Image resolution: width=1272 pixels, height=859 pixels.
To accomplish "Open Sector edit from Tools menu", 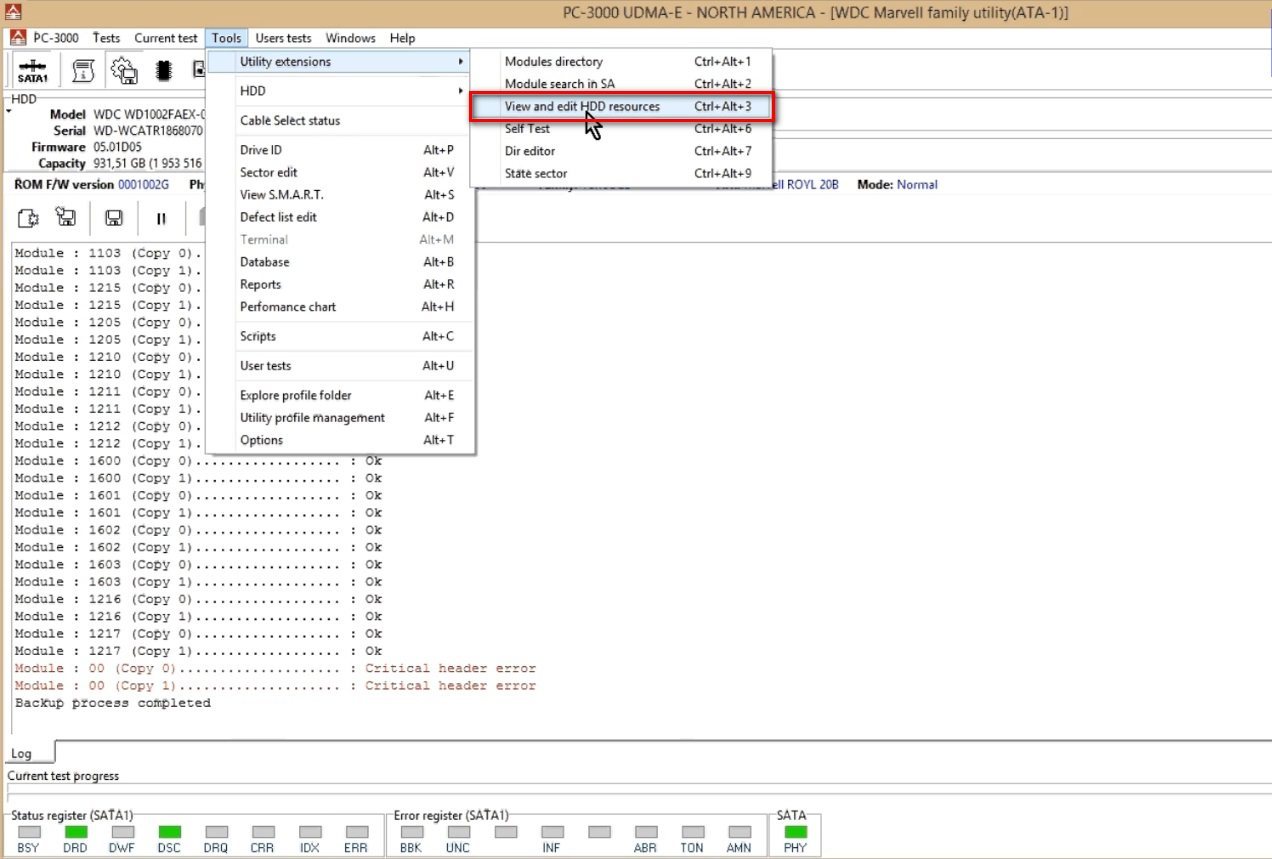I will [x=339, y=173].
